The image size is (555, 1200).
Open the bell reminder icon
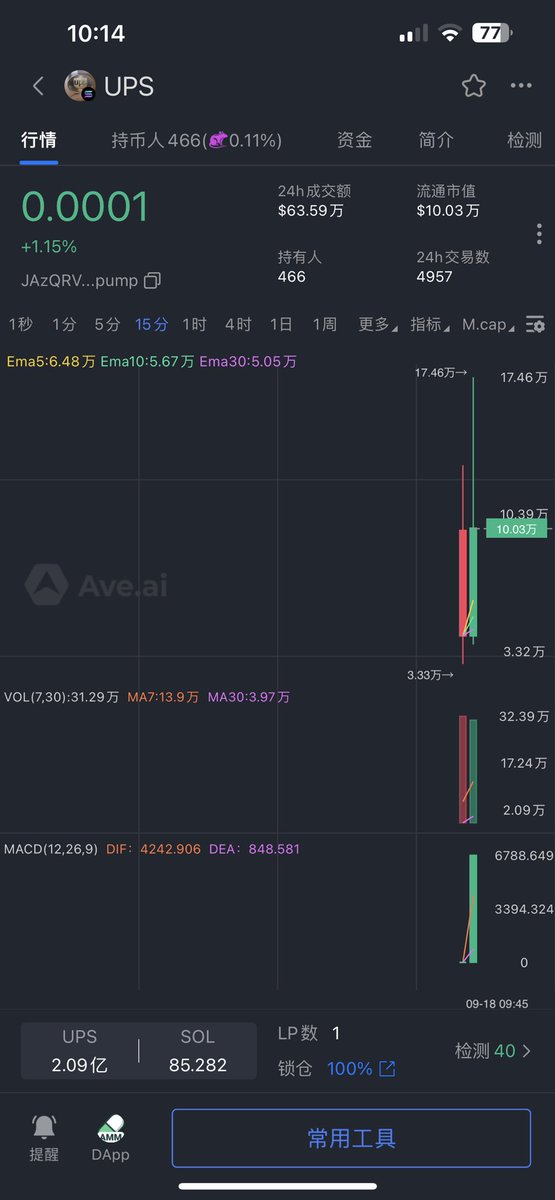44,1128
